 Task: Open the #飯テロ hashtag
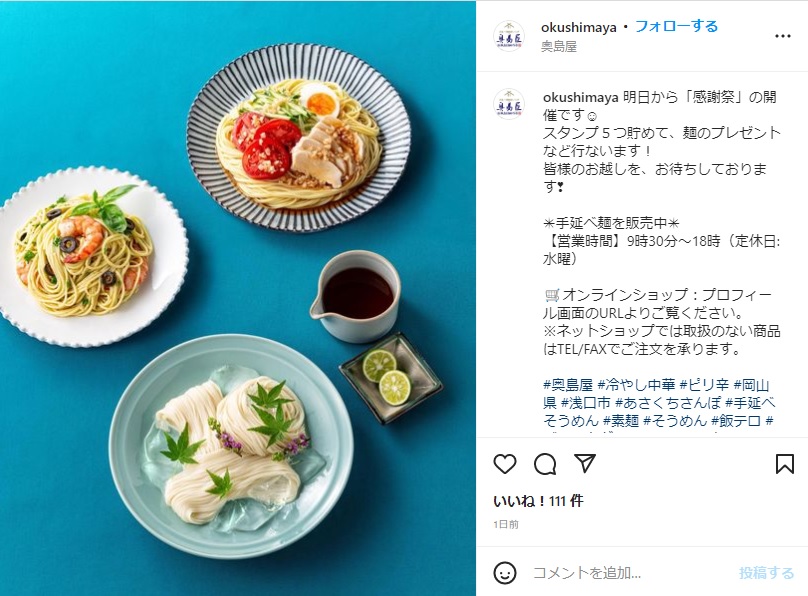click(x=736, y=421)
